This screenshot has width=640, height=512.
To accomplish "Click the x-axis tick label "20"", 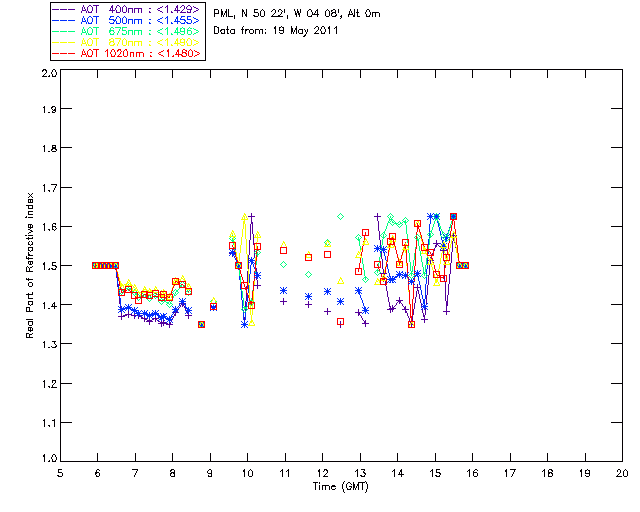I will pyautogui.click(x=622, y=473).
